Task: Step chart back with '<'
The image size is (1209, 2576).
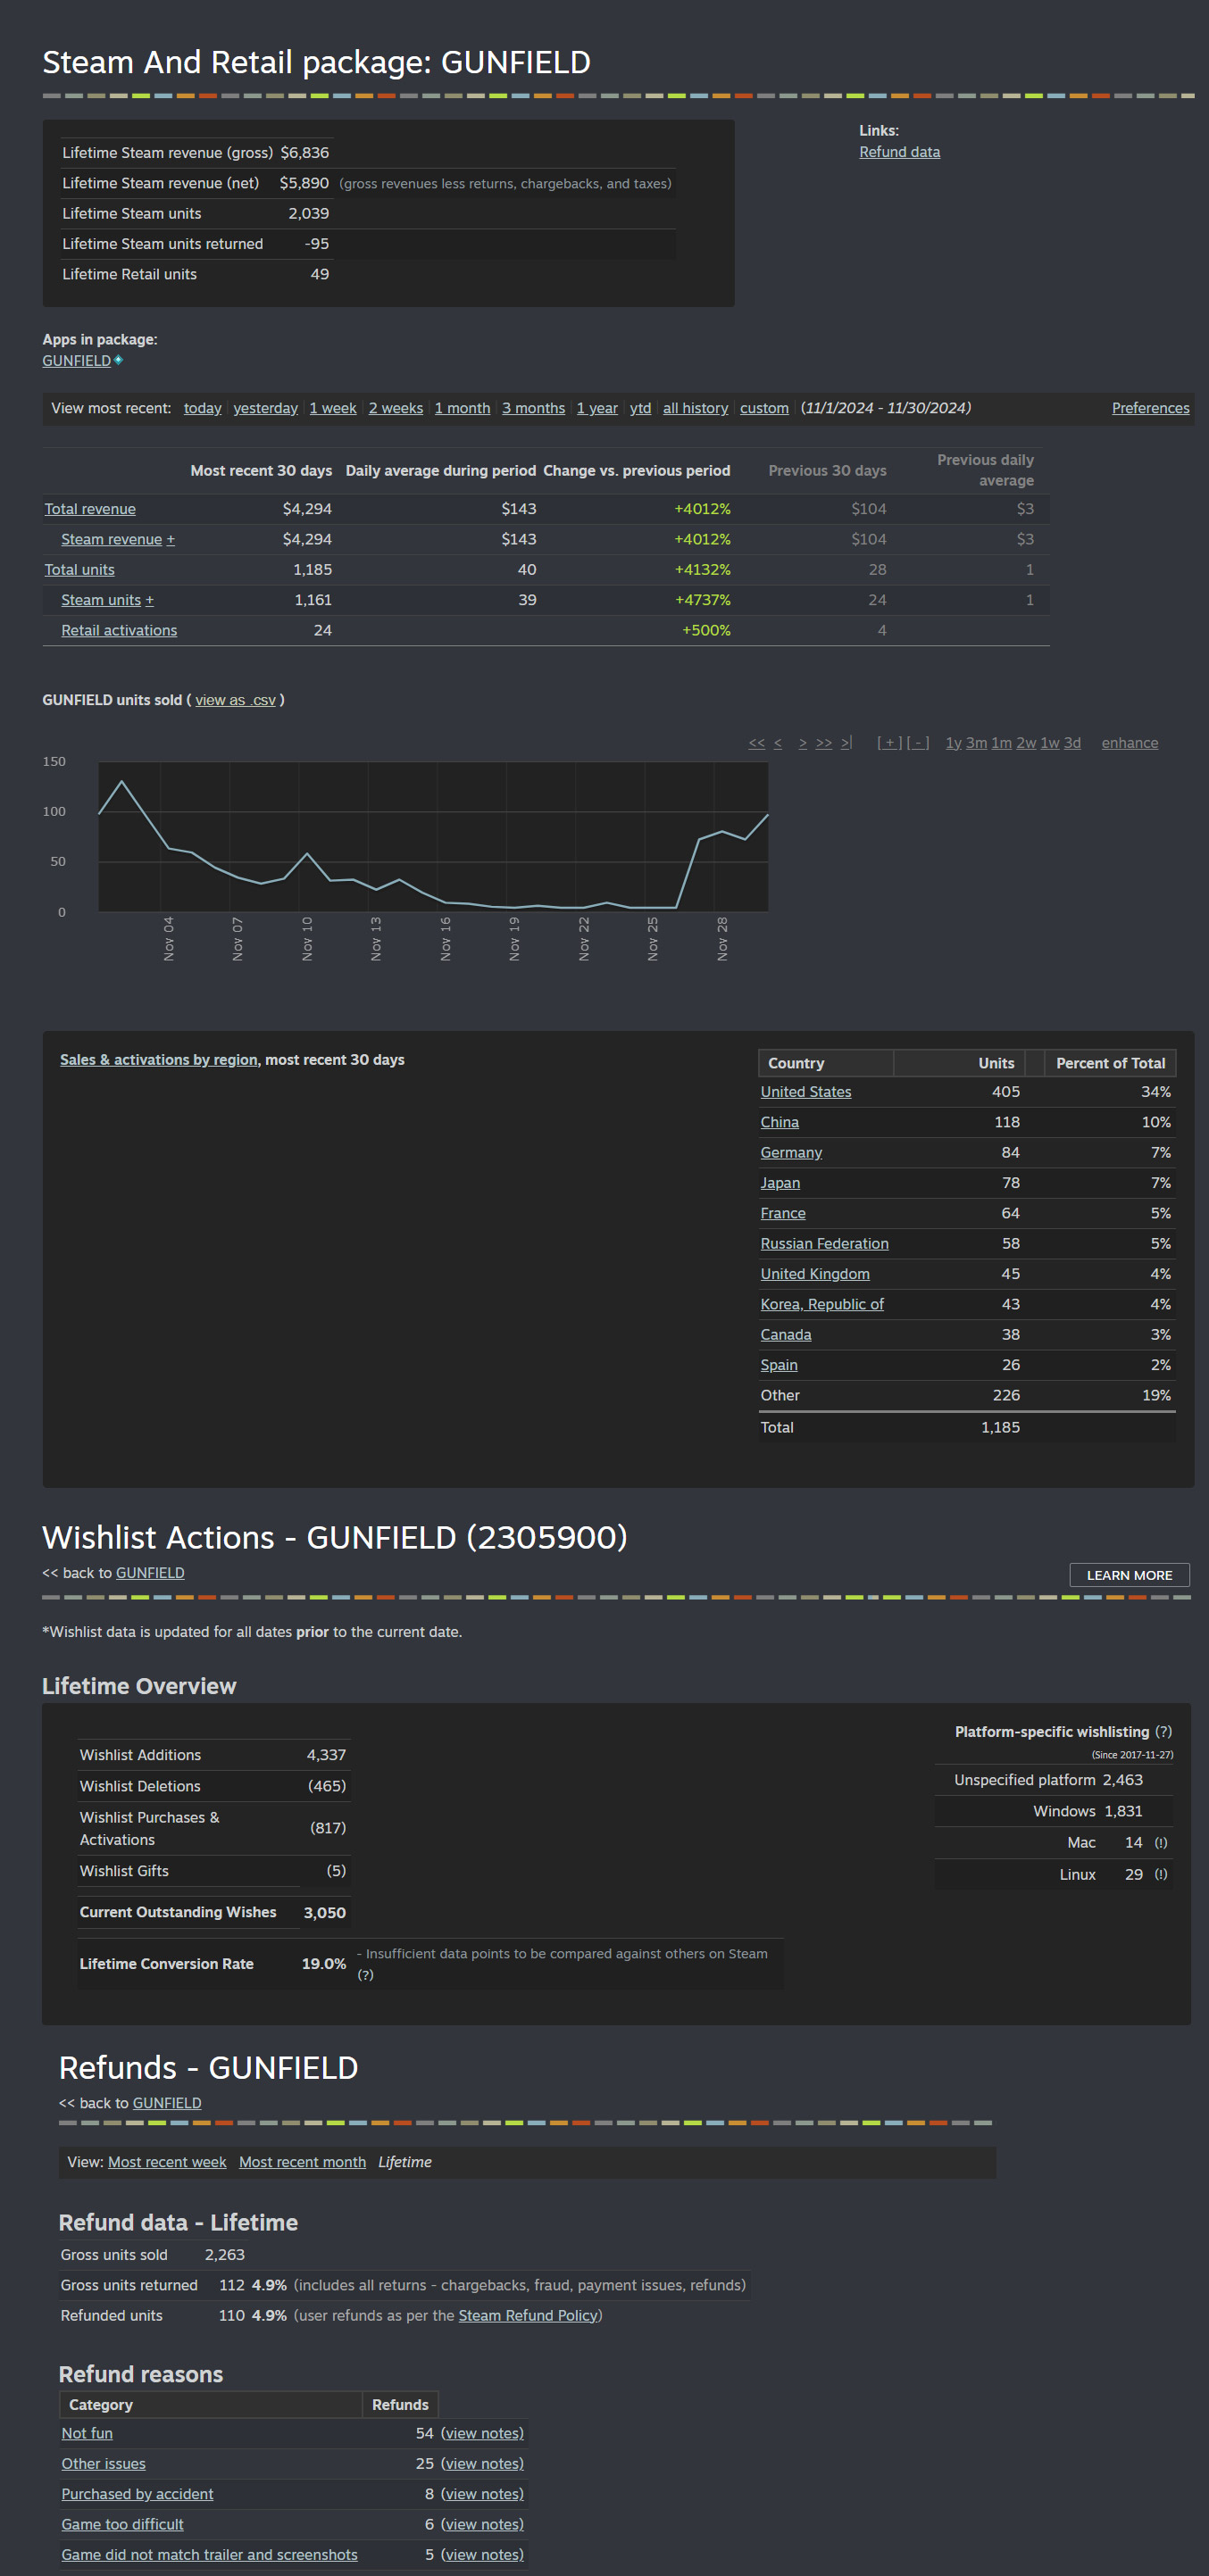Action: tap(778, 743)
